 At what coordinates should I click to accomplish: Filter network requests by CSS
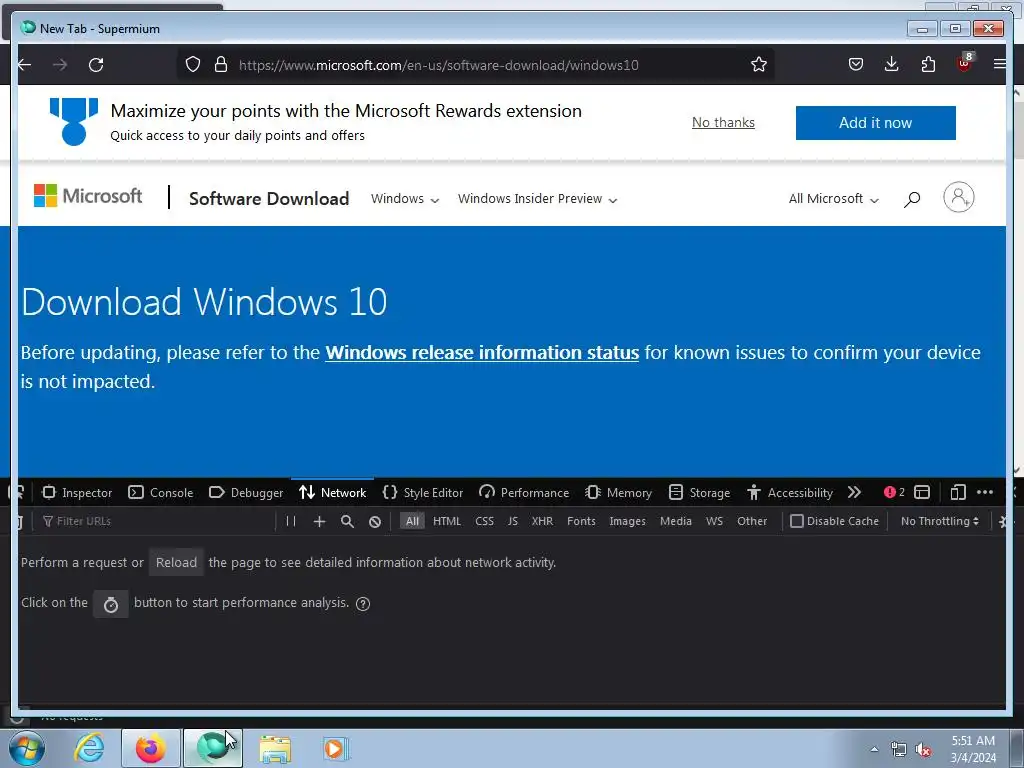tap(485, 521)
